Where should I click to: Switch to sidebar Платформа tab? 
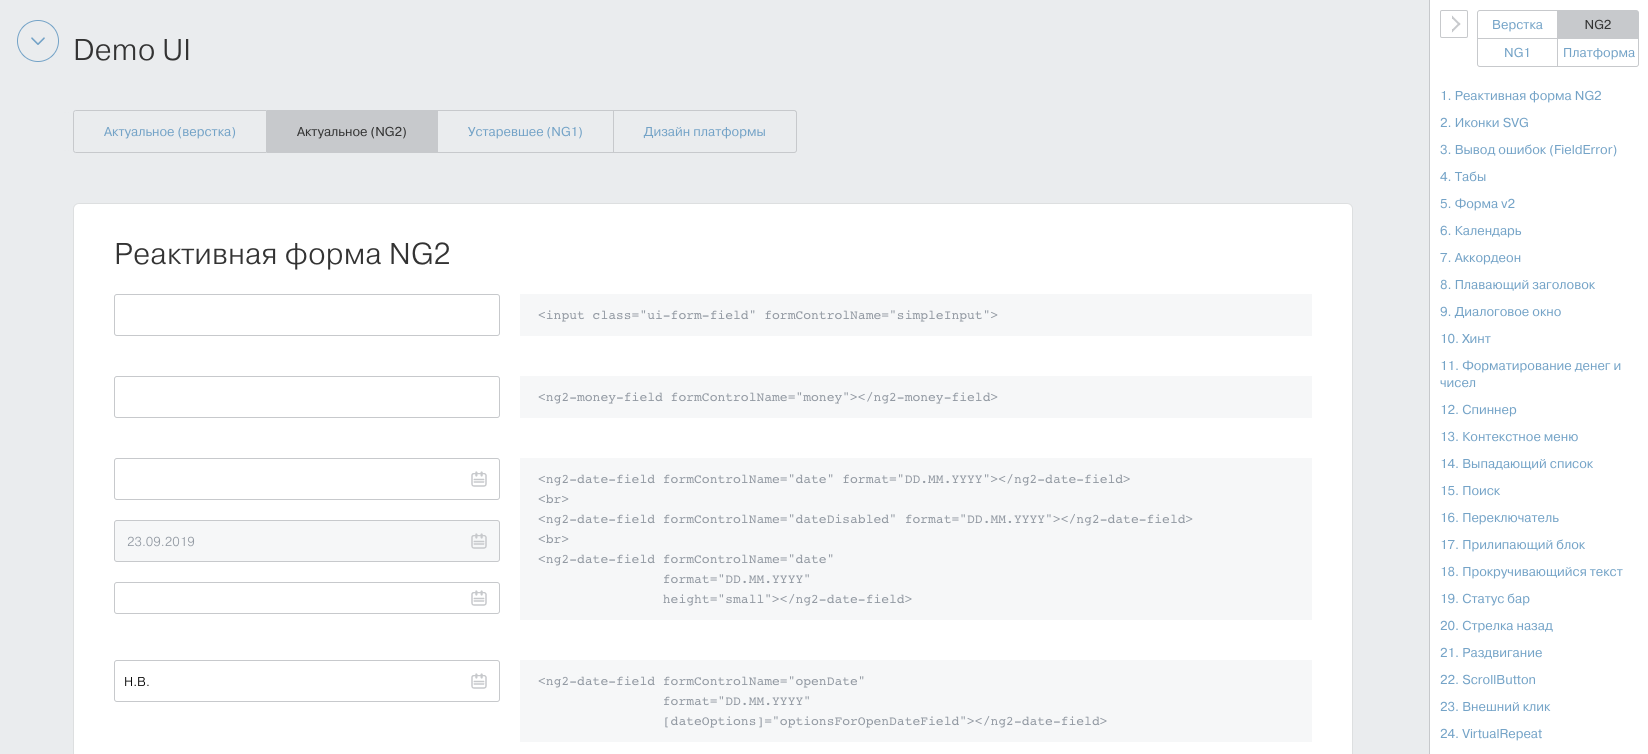coord(1598,53)
